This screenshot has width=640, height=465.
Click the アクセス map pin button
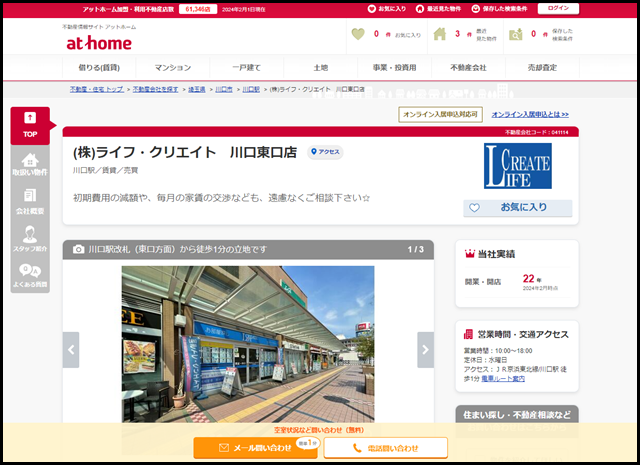click(325, 152)
